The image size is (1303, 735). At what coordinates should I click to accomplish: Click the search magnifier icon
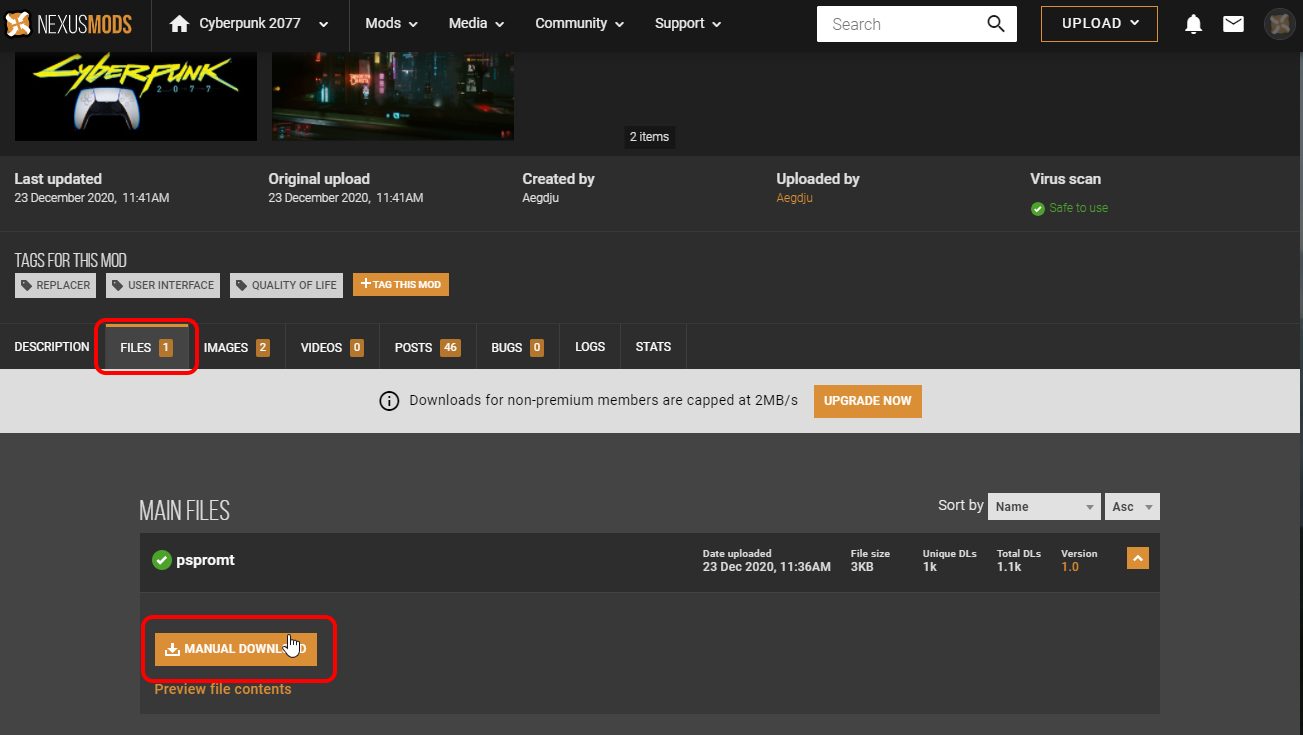pos(995,24)
